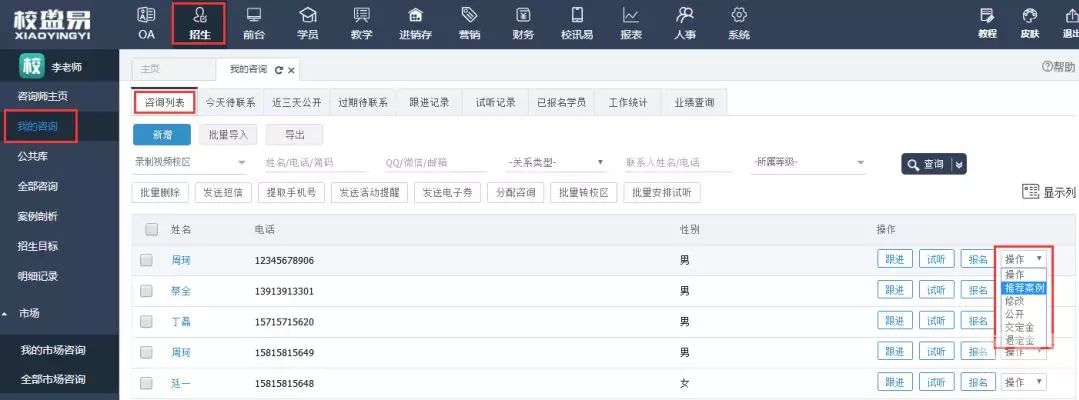The image size is (1079, 400).
Task: Open the 招生 recruitment module
Action: pos(200,24)
